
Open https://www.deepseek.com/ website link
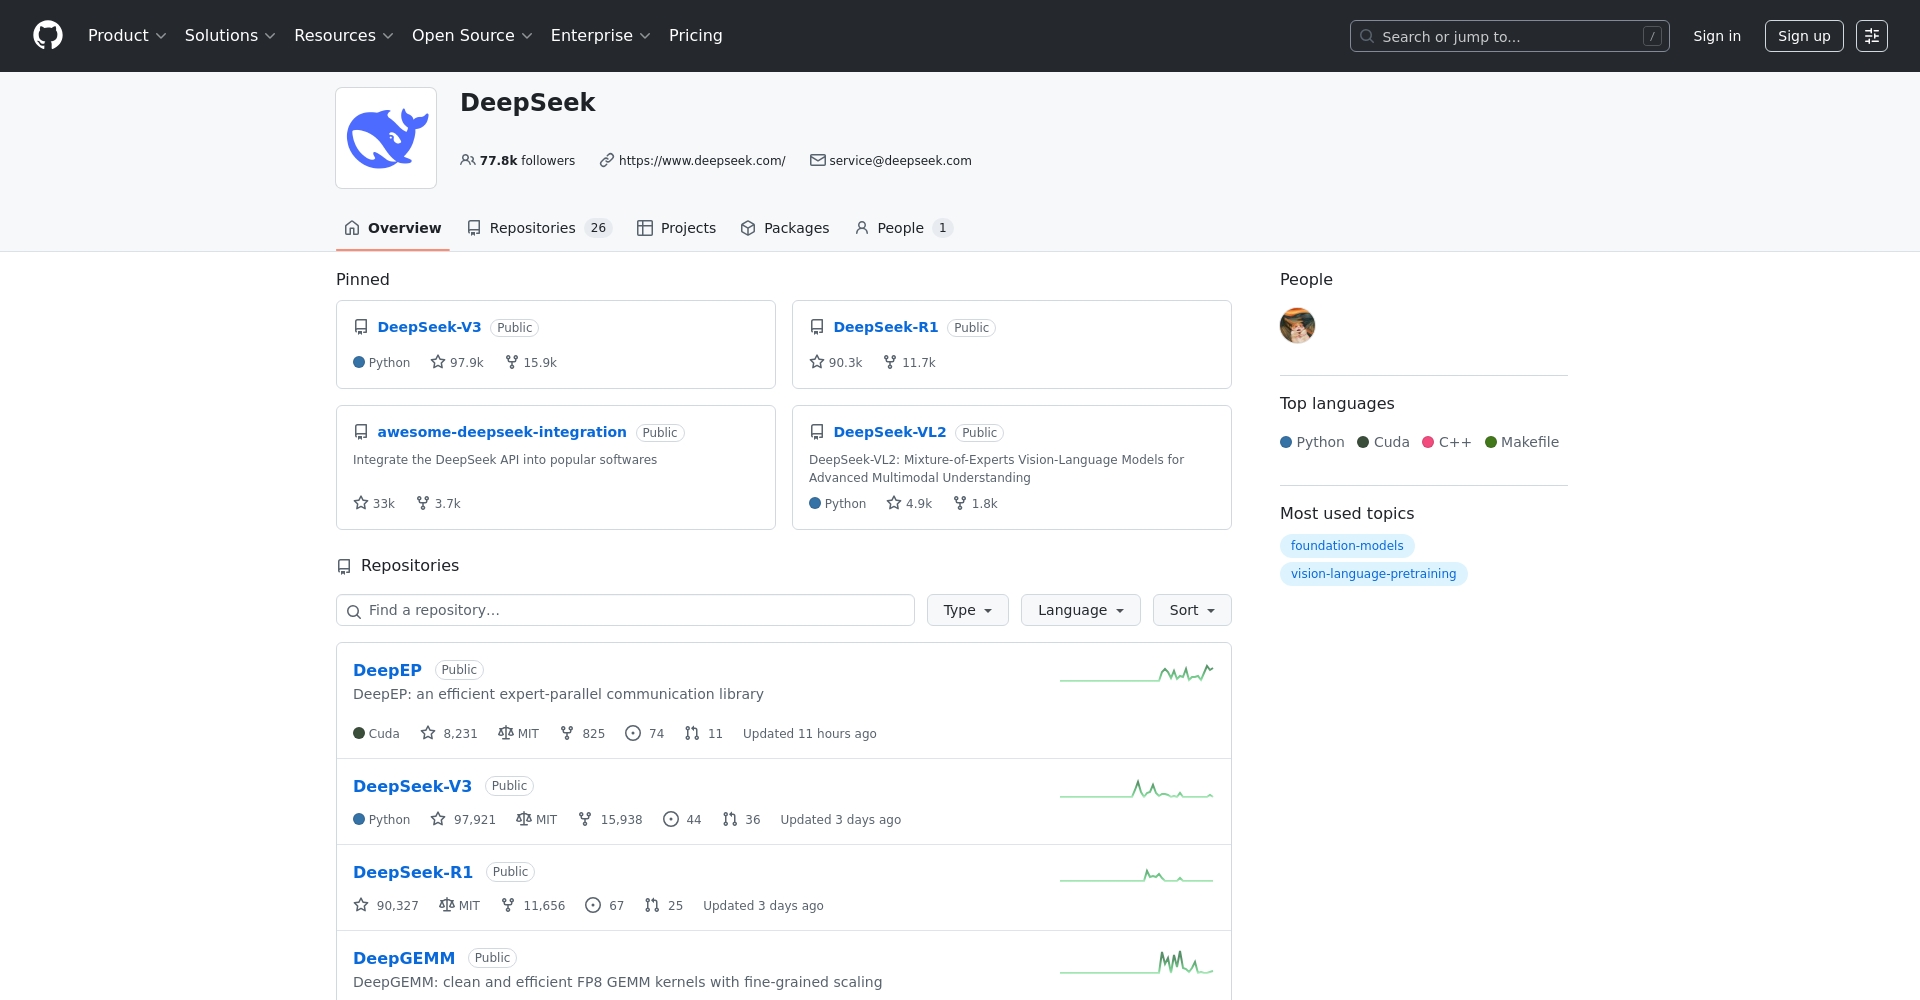(x=702, y=160)
